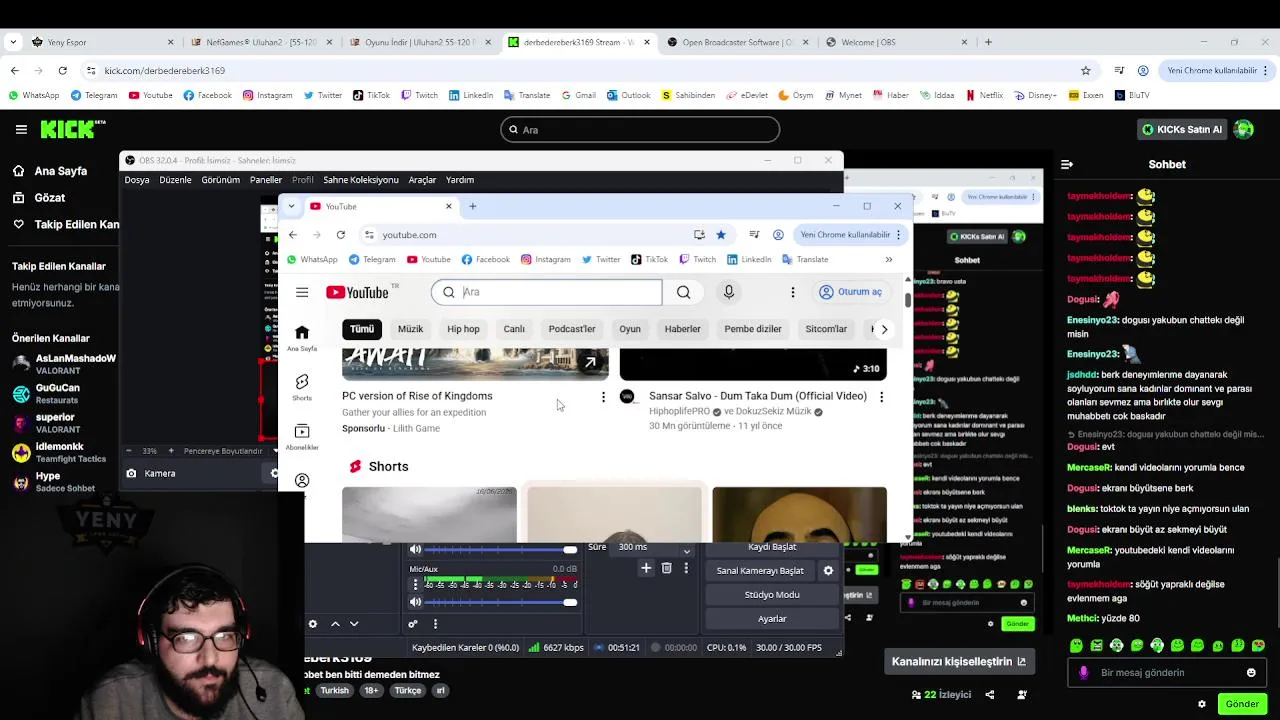Reload the kick.com page
Screen dimensions: 1280x720
62,70
